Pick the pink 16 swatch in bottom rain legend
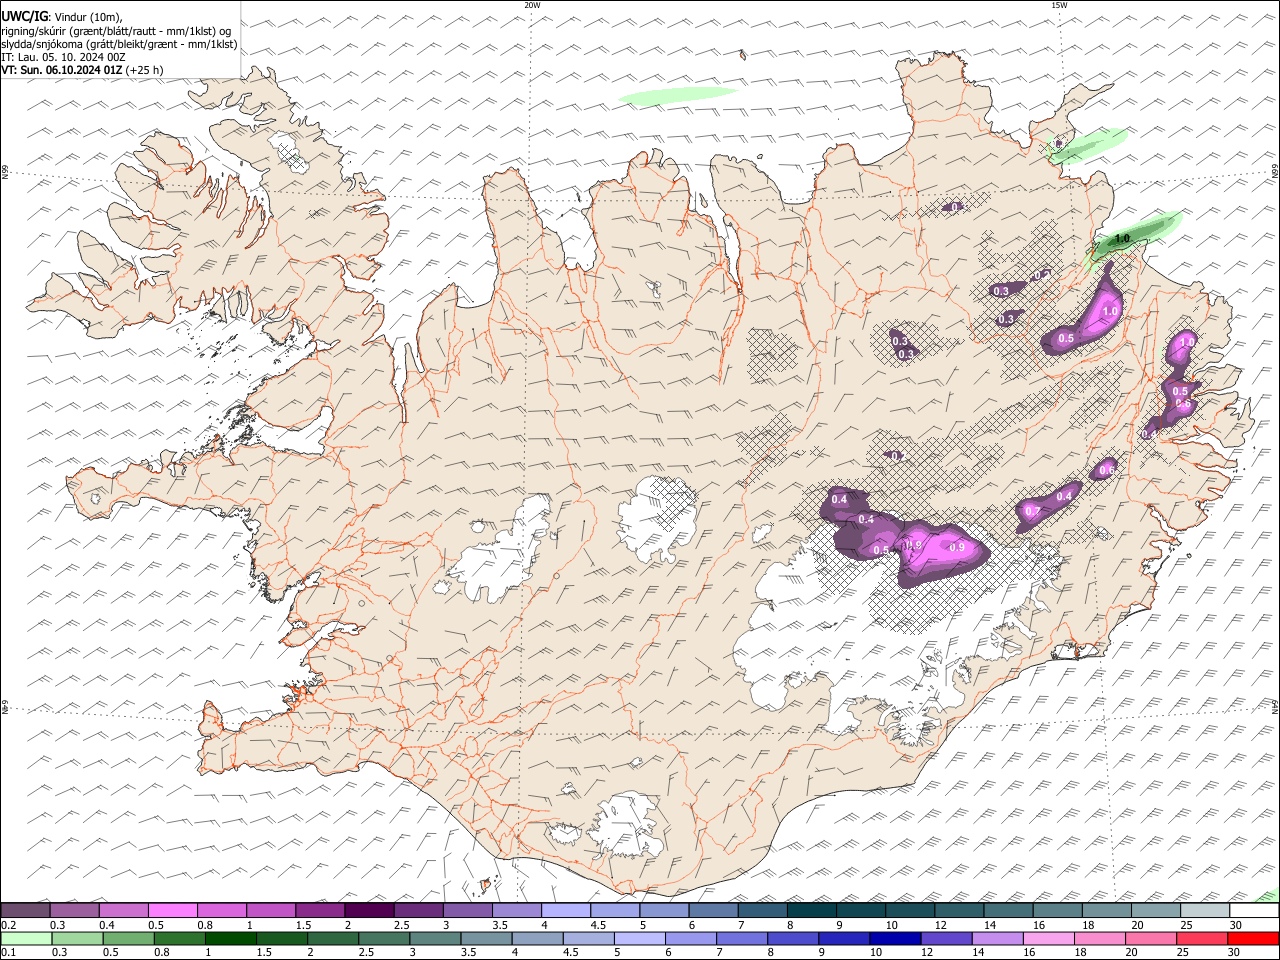Image resolution: width=1280 pixels, height=960 pixels. coord(1049,938)
